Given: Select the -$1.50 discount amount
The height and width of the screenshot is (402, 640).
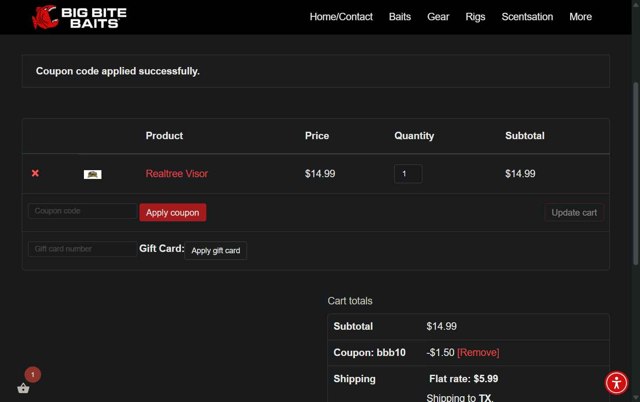Looking at the screenshot, I should (440, 352).
